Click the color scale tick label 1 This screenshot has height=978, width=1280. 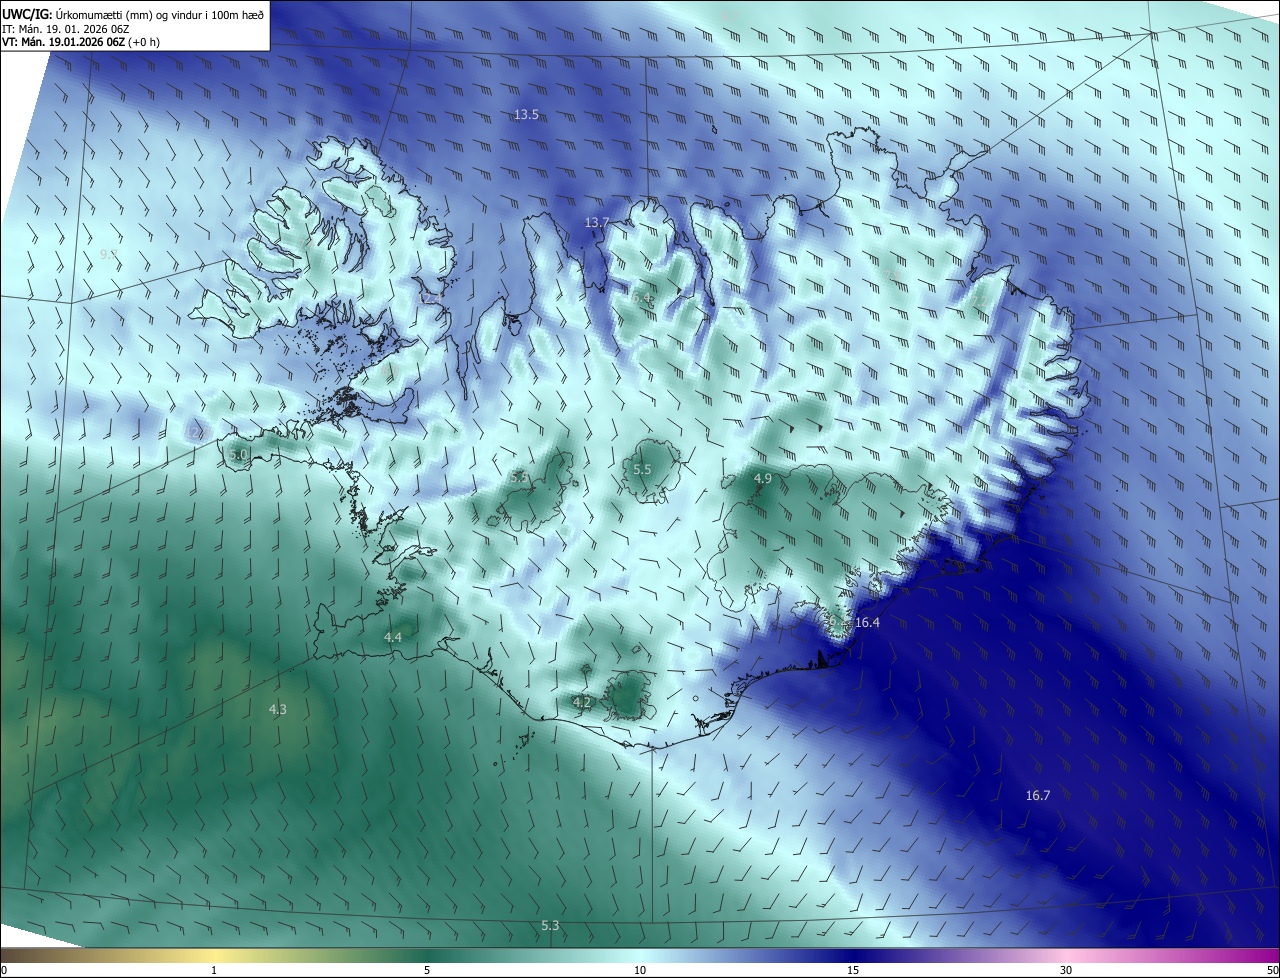coord(214,970)
